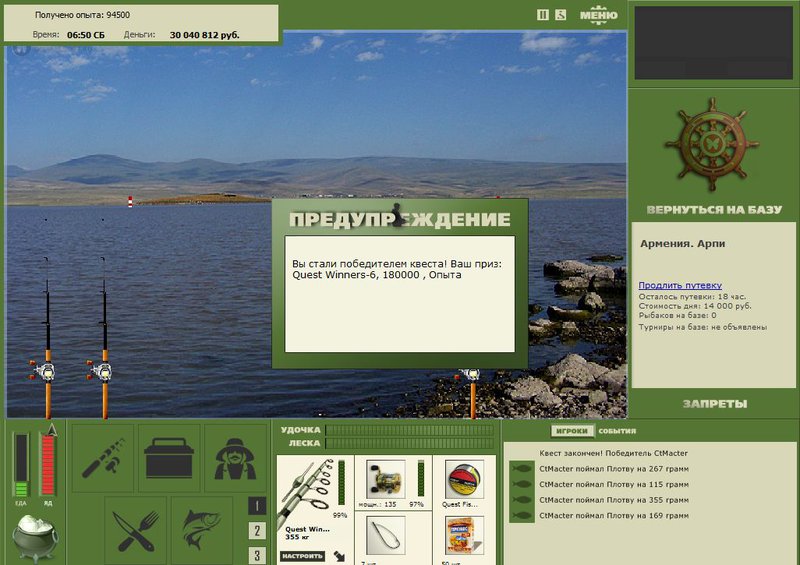
Task: Click 'Рыбаков на базе: 0'
Action: pos(678,315)
